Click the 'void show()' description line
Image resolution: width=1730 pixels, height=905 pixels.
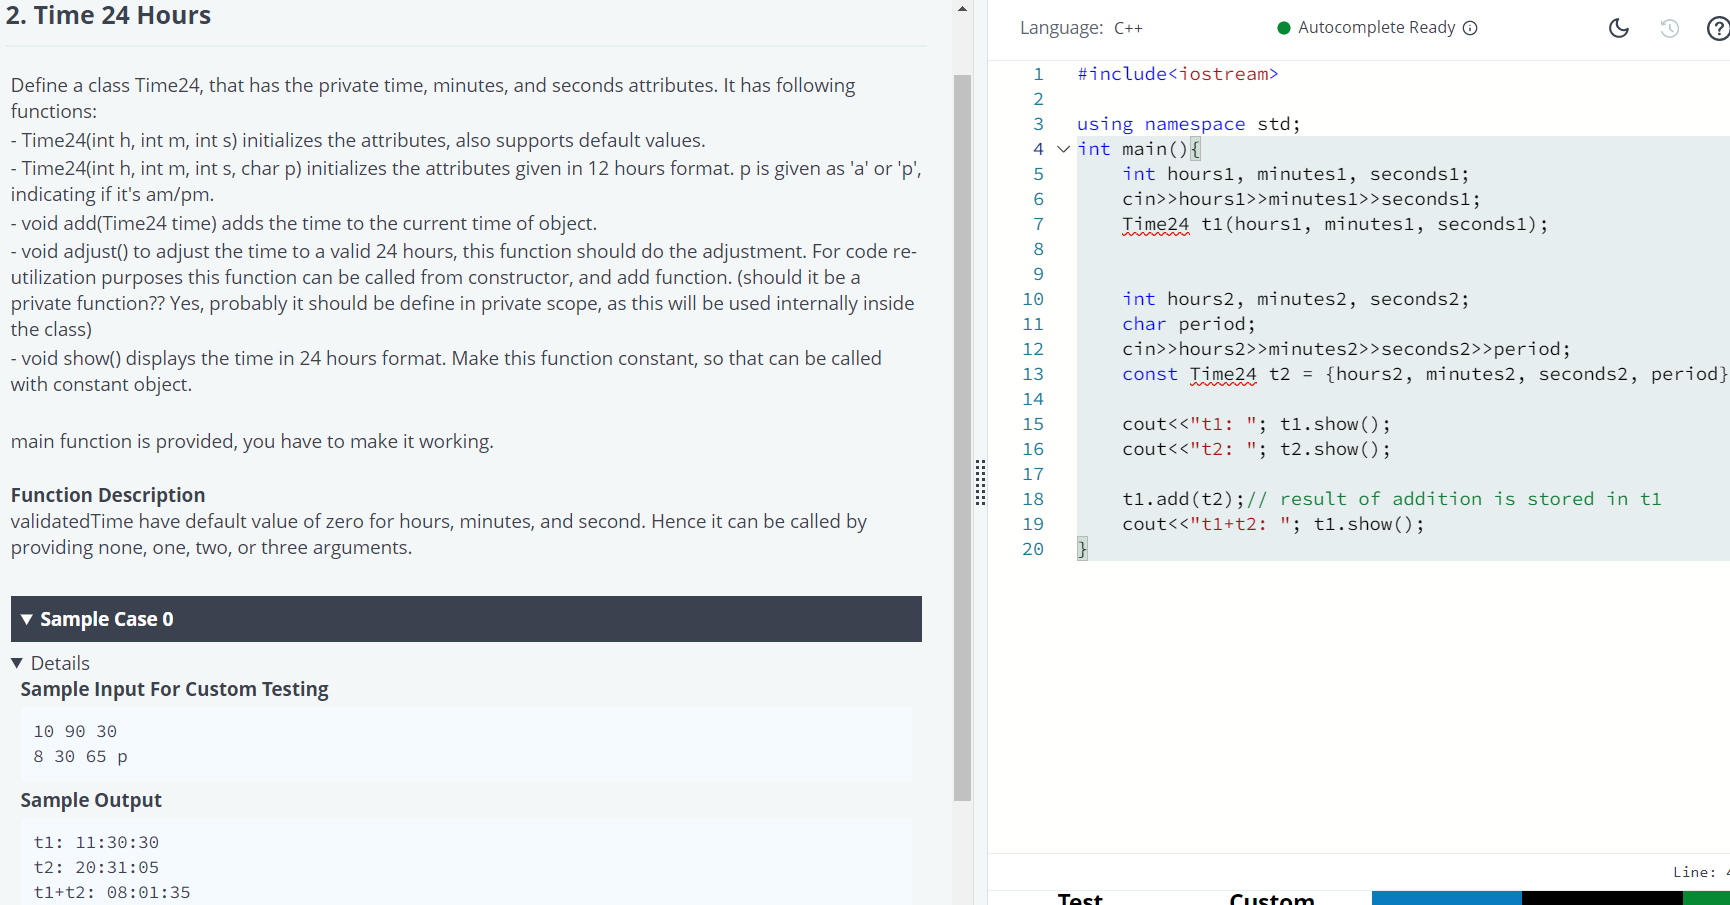(446, 371)
